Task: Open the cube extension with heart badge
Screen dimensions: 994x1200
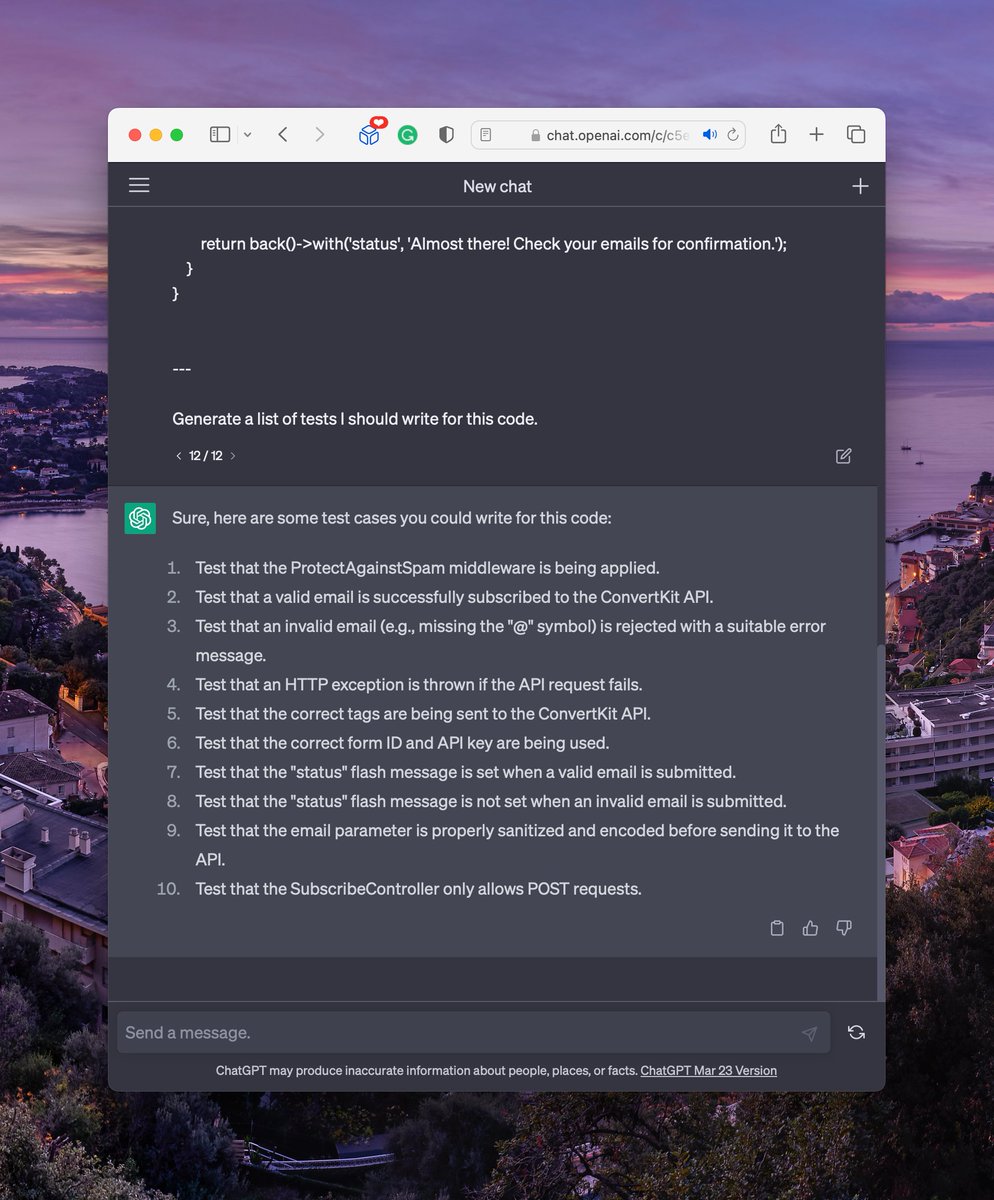Action: [371, 132]
